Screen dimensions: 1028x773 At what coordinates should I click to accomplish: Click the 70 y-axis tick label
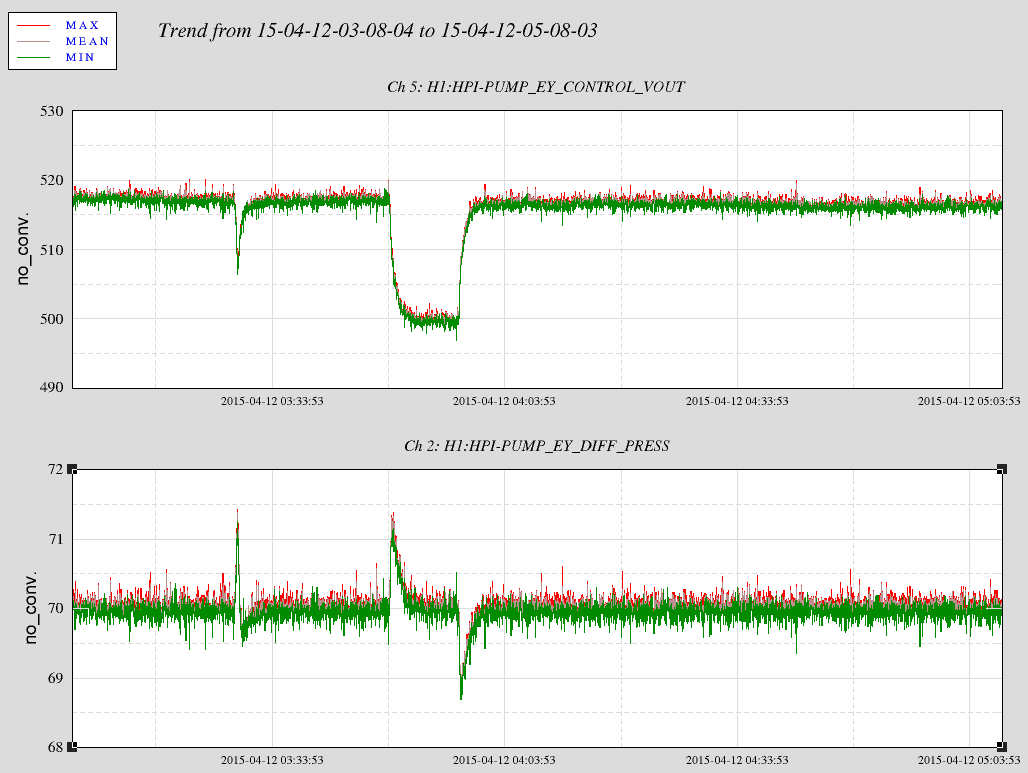pyautogui.click(x=56, y=608)
